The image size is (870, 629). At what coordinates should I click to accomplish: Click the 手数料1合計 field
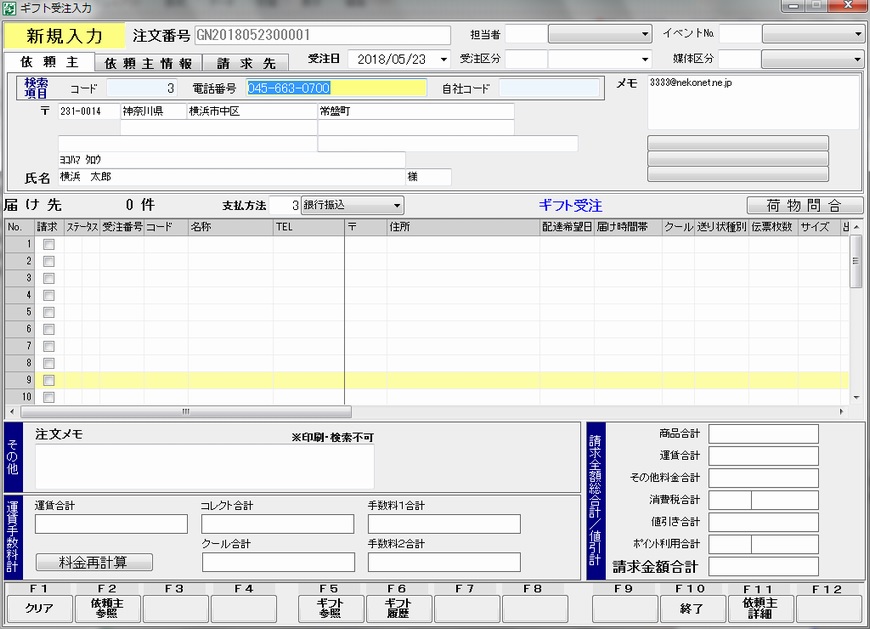[x=444, y=524]
